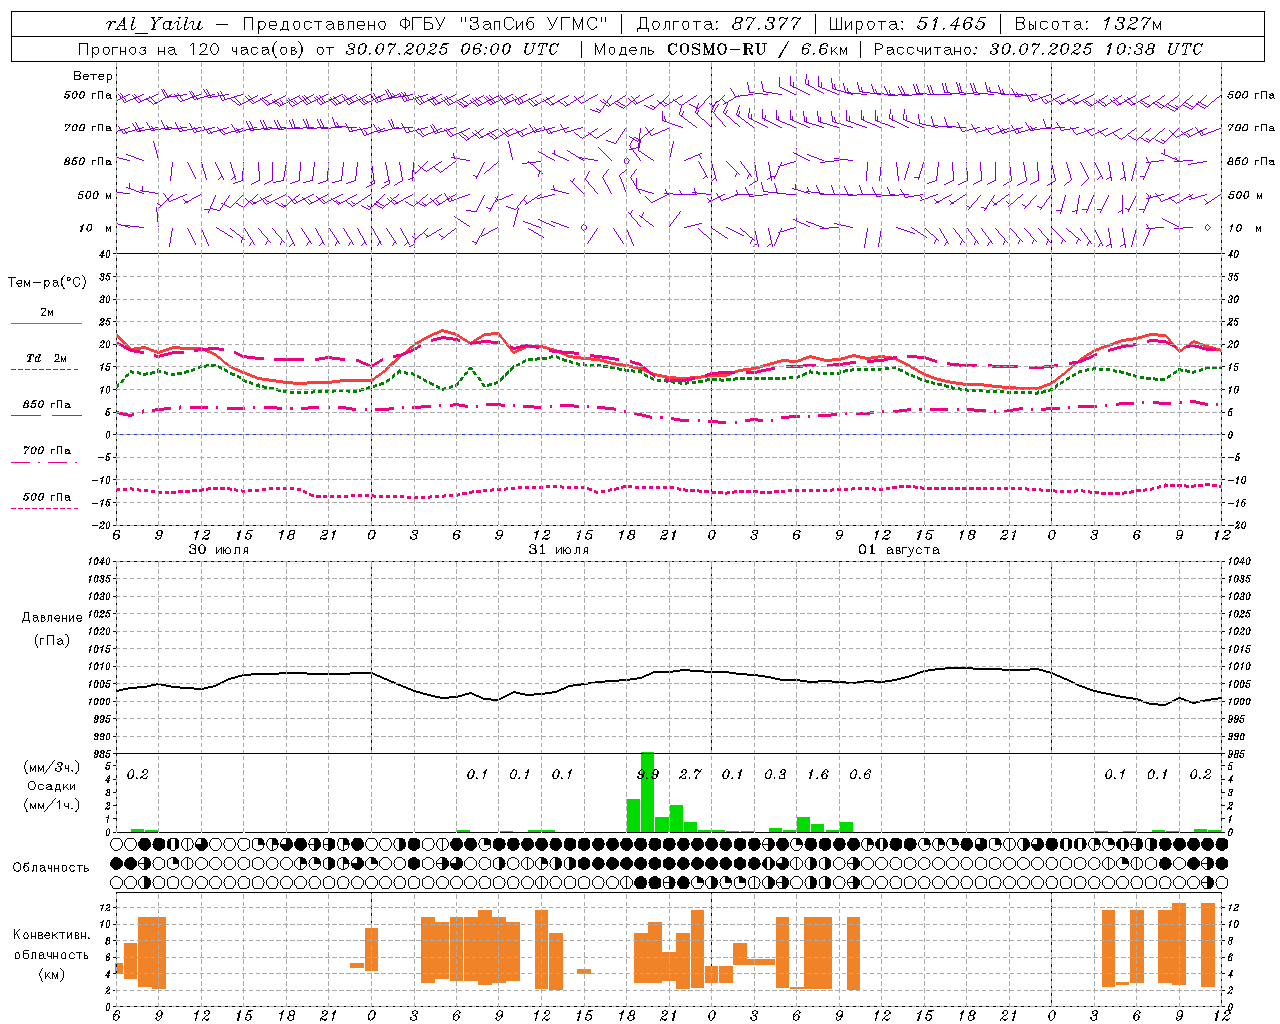Viewport: 1280px width, 1024px height.
Task: Click the elevation text 'Высота: 1327м'
Action: coord(1088,24)
